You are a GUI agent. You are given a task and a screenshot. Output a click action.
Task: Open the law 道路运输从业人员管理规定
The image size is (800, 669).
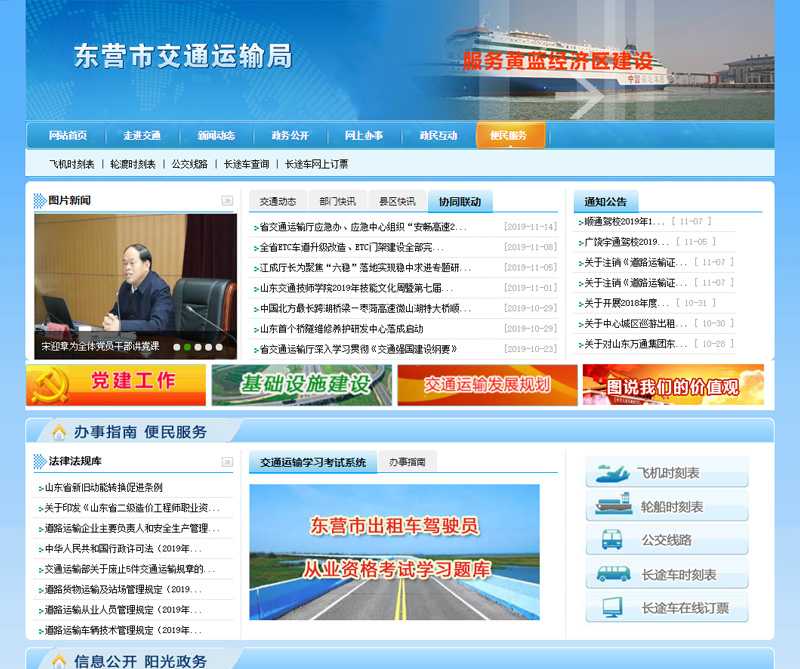click(x=123, y=610)
